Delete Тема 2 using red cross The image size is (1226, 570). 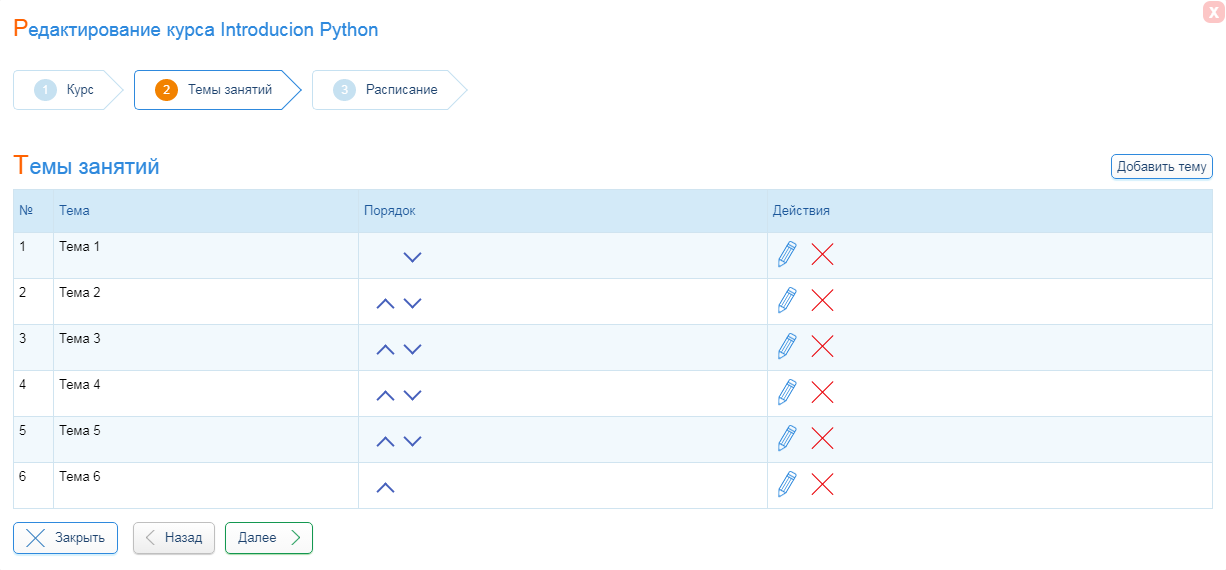click(x=822, y=300)
